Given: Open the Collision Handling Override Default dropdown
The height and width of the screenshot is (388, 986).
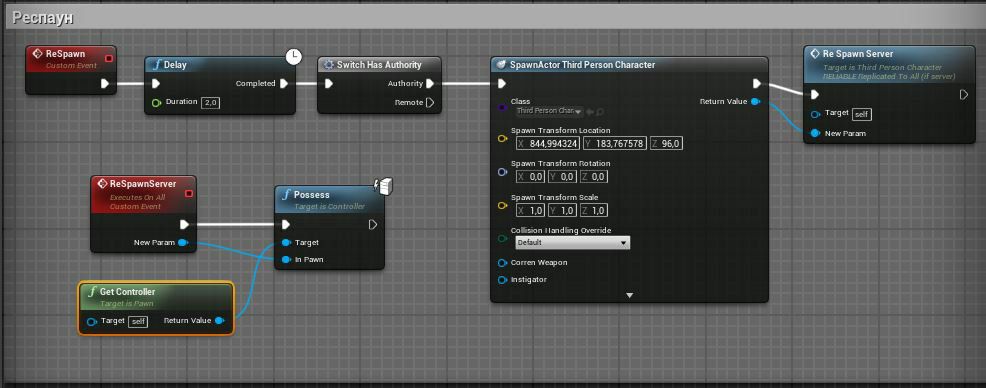Looking at the screenshot, I should pyautogui.click(x=572, y=243).
